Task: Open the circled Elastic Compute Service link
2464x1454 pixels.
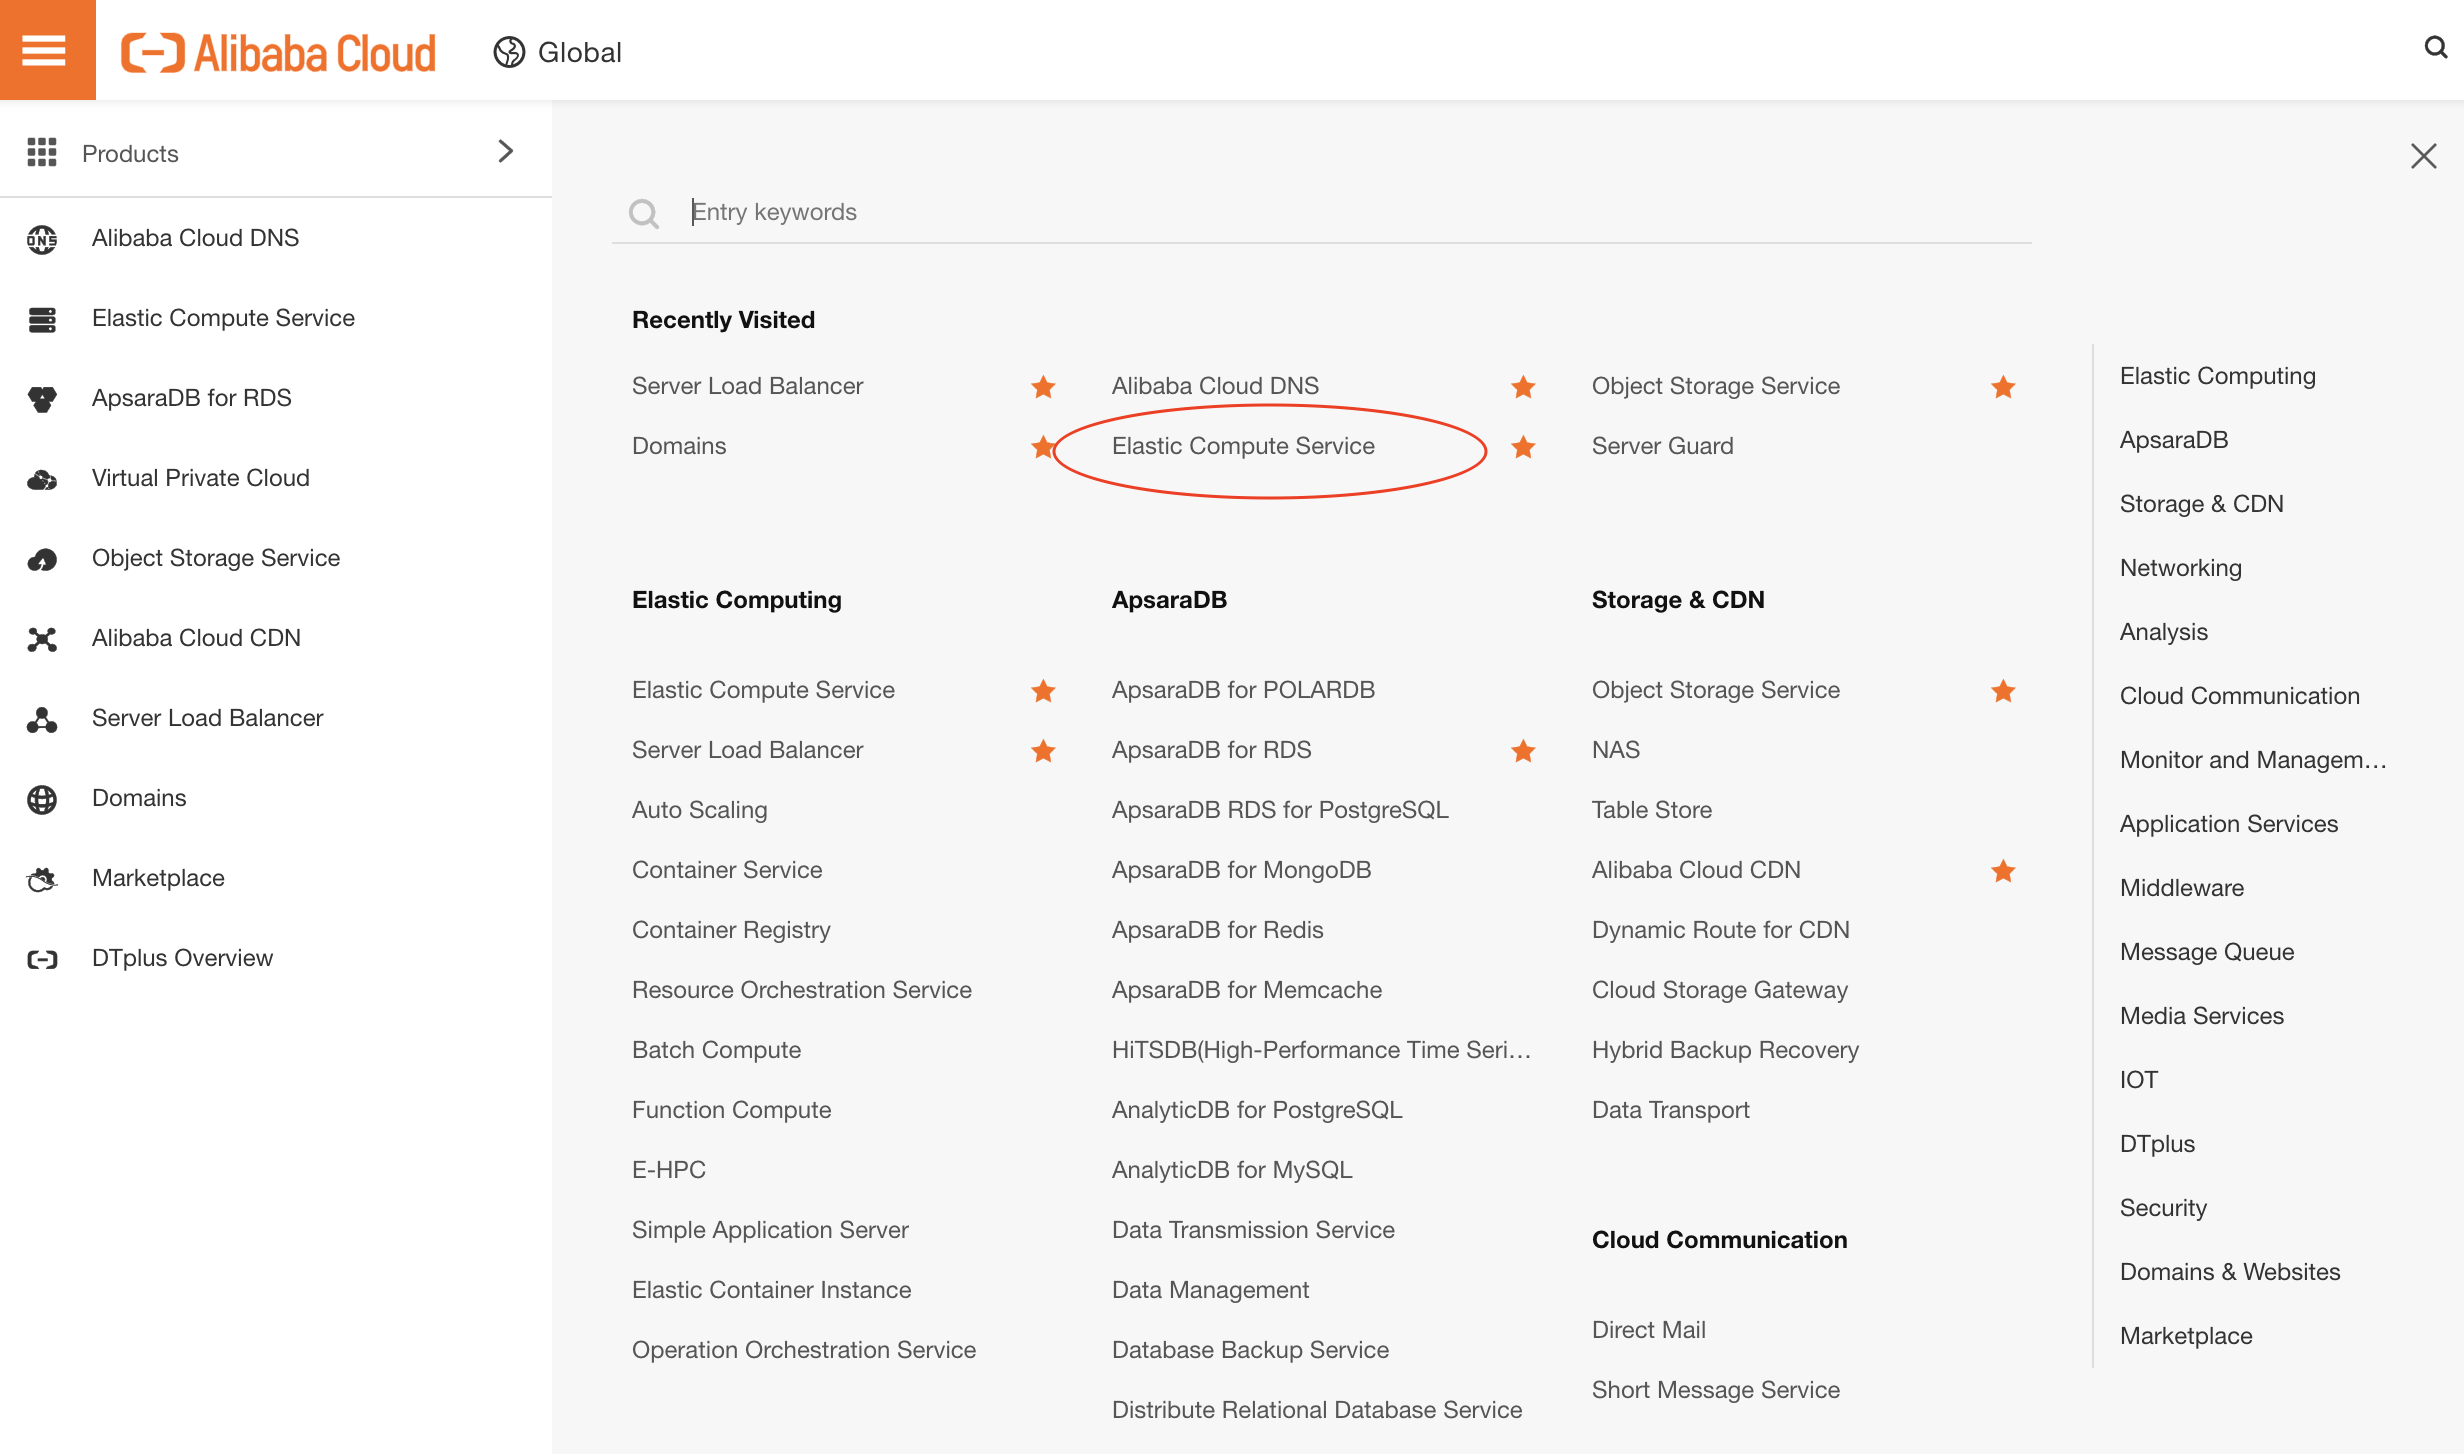Action: pyautogui.click(x=1243, y=446)
